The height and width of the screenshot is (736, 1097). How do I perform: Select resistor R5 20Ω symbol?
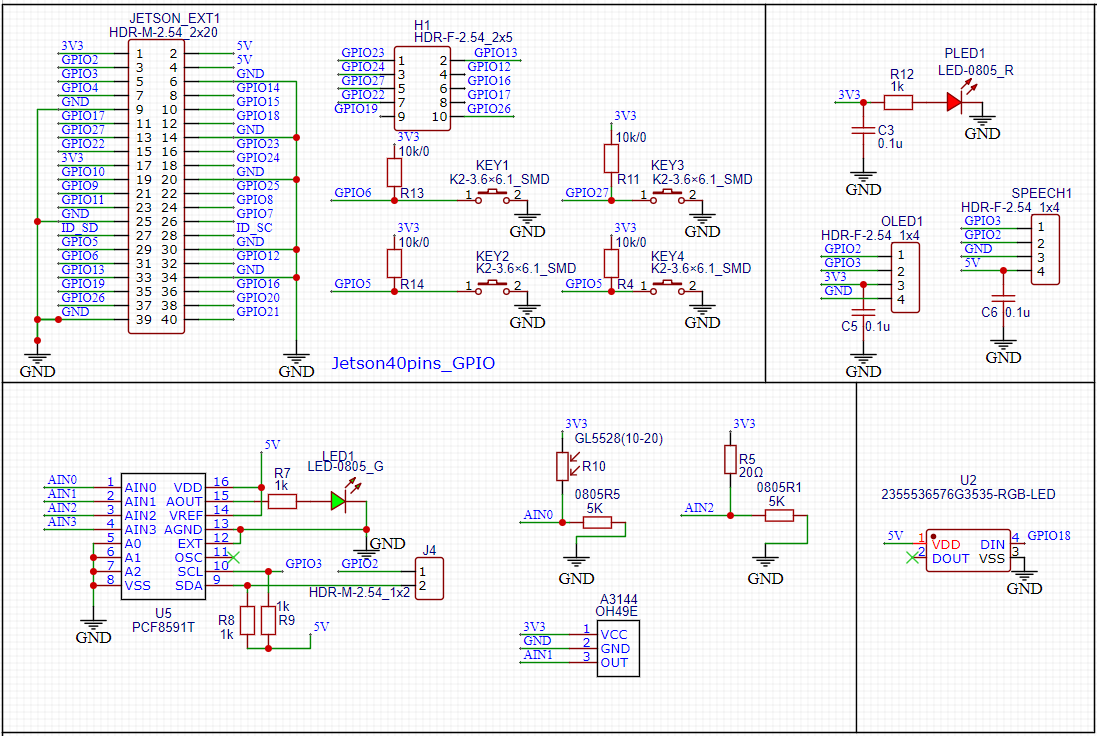point(730,460)
